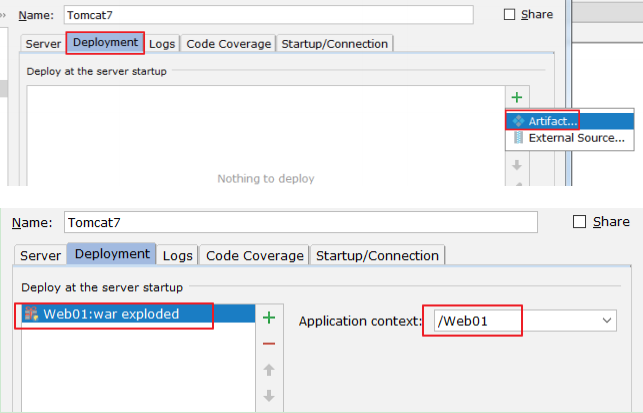Click the External Source archive icon in popup
This screenshot has height=413, width=643.
click(x=518, y=138)
